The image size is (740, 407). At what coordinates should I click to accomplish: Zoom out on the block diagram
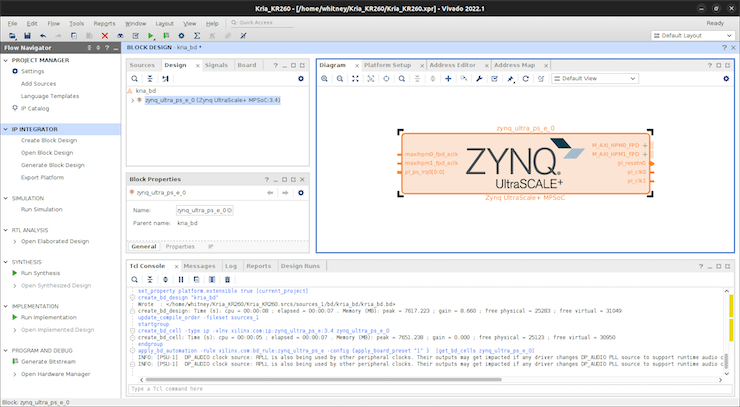click(x=340, y=79)
